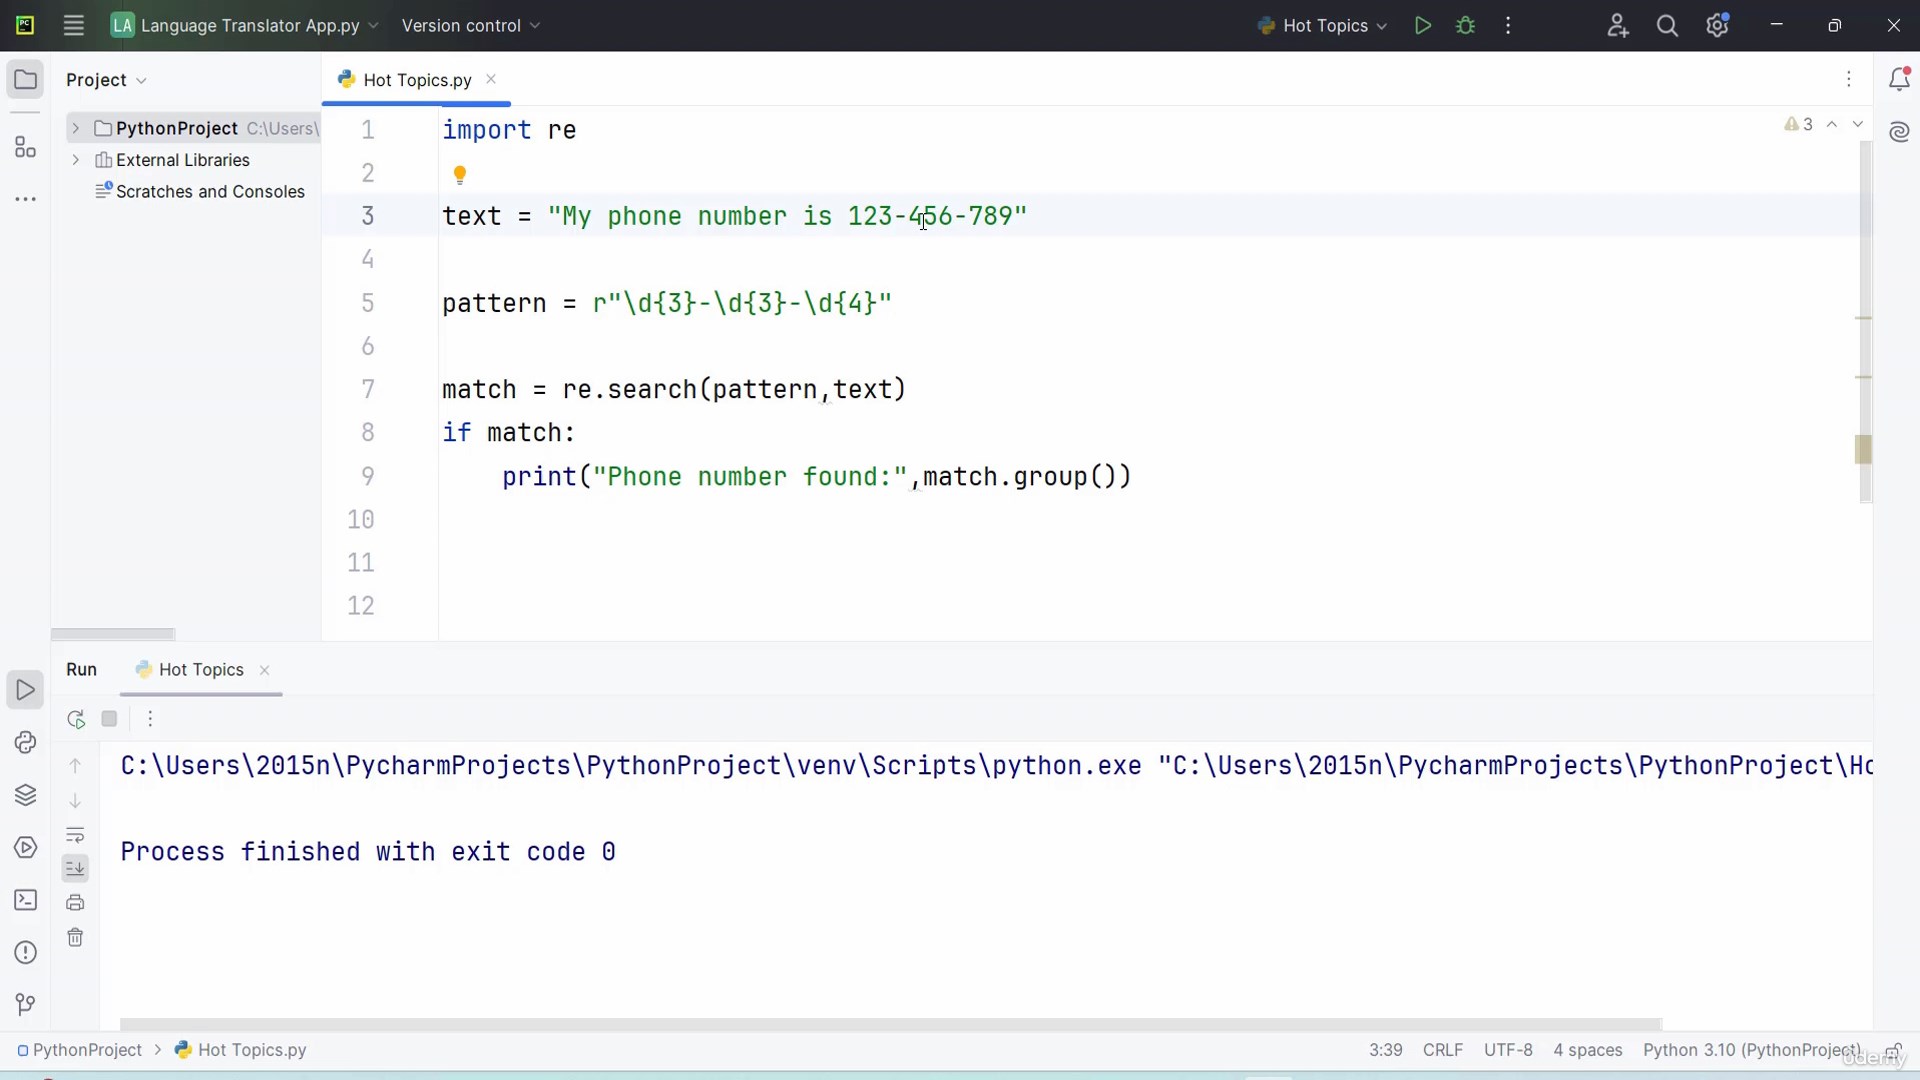Viewport: 1920px width, 1080px height.
Task: Open the Problems tool window
Action: [26, 953]
